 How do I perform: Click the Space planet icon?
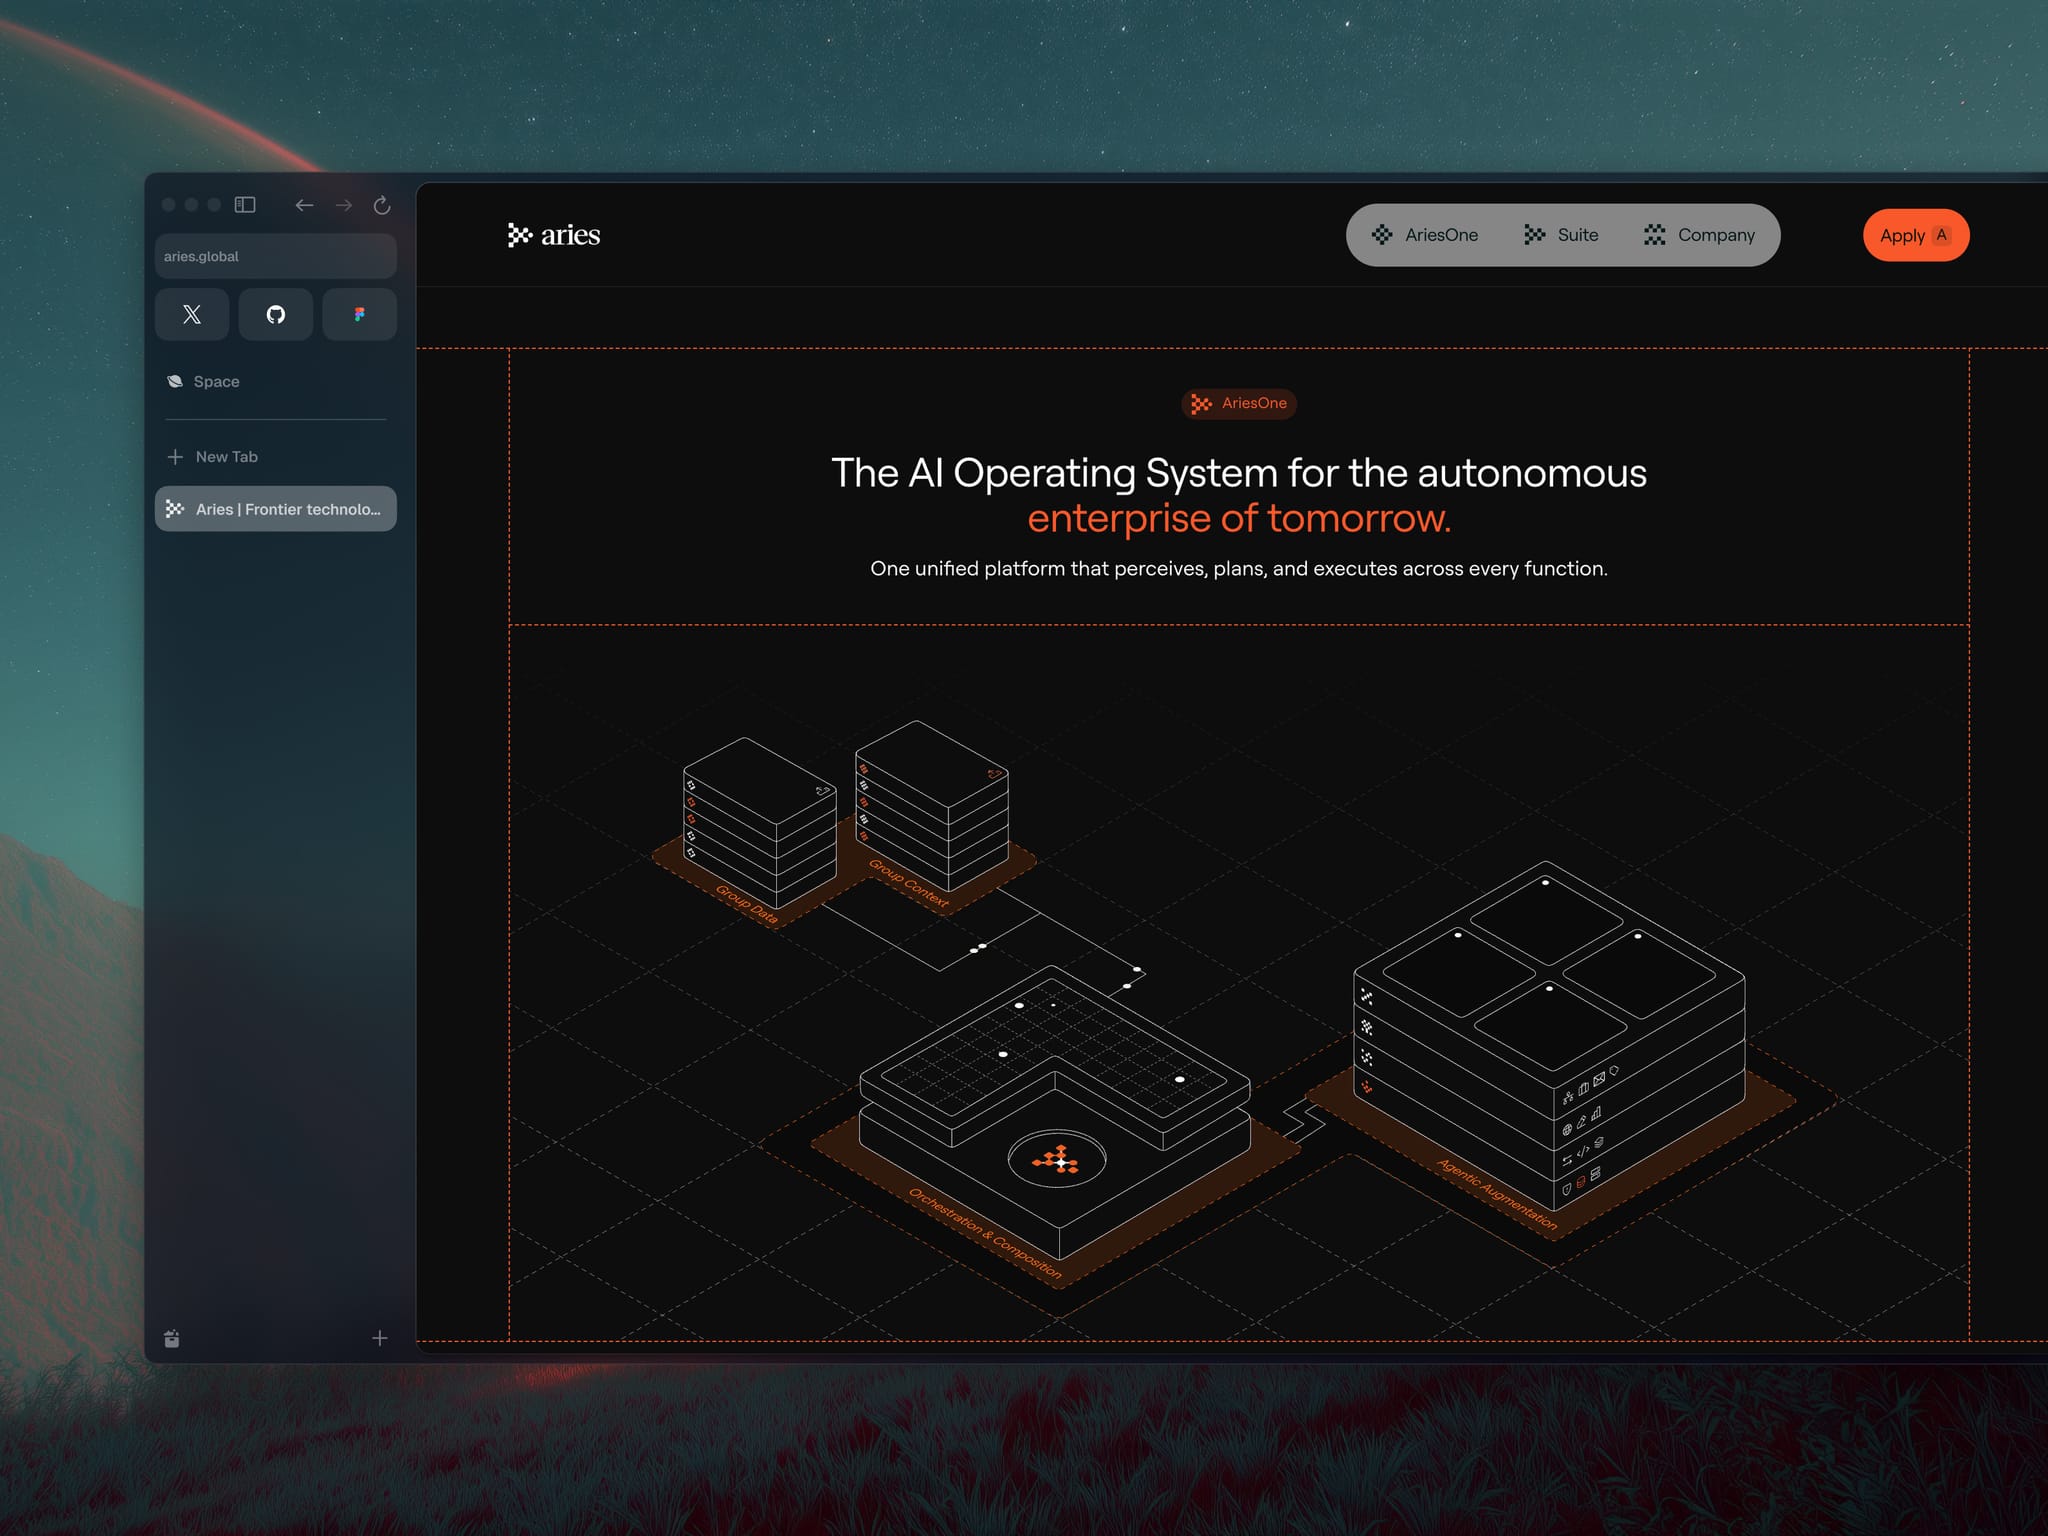pos(175,381)
